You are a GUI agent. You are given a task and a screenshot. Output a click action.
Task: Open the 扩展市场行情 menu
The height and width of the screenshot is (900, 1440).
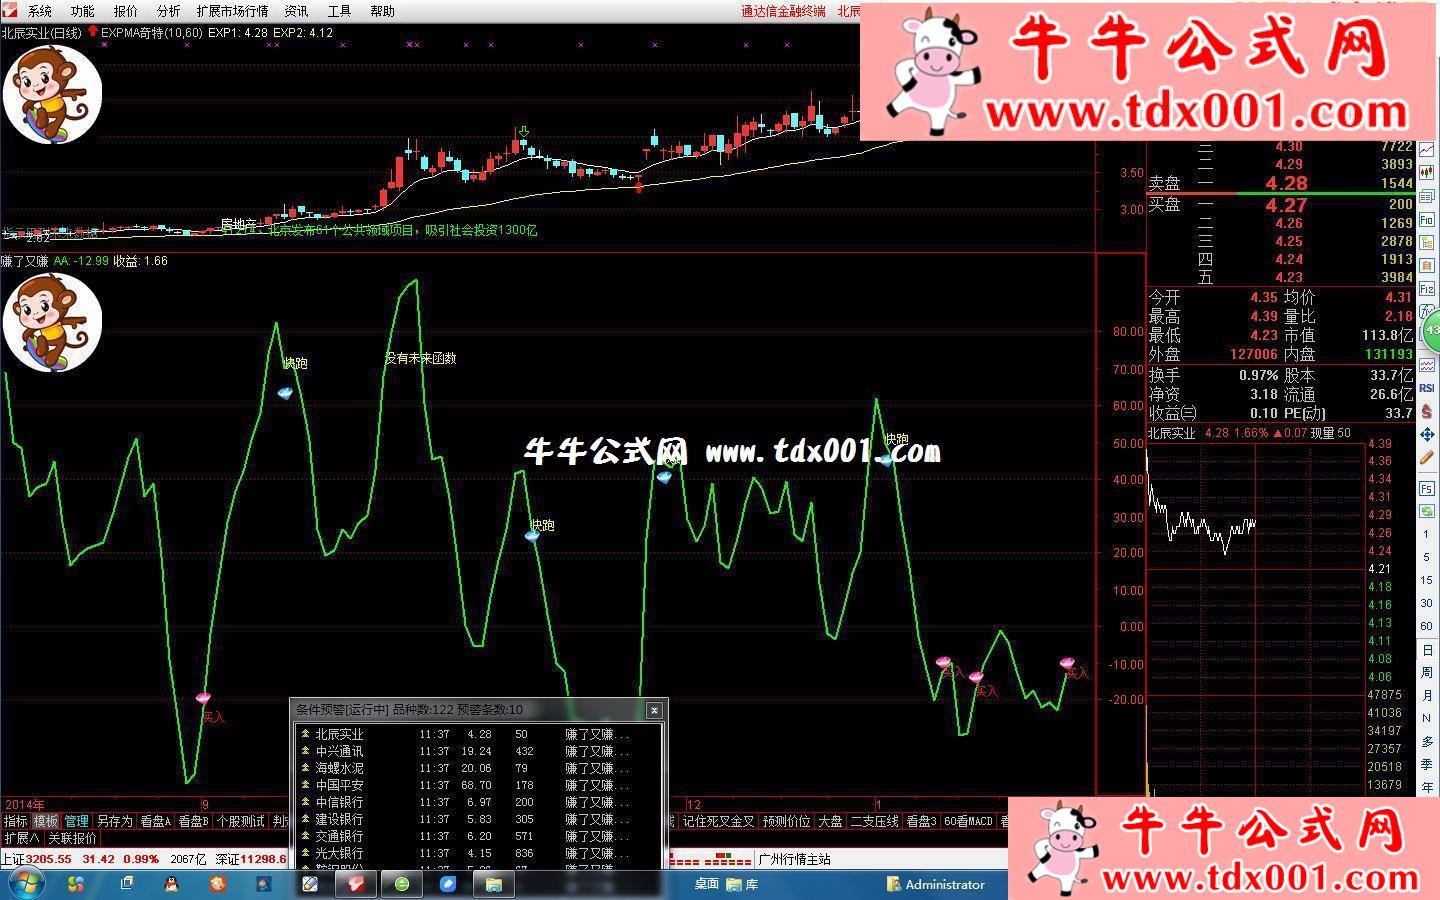point(232,11)
